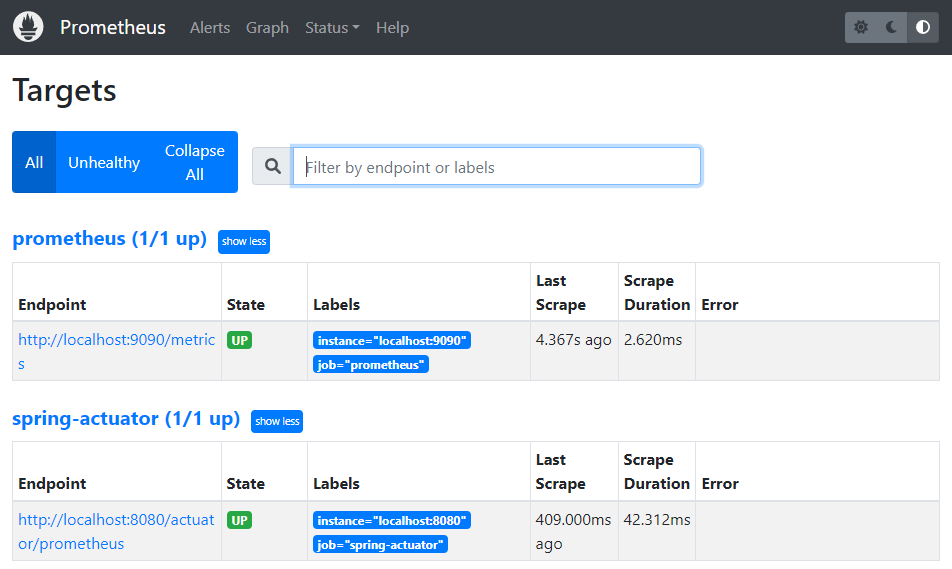
Task: Collapse prometheus group with show less
Action: (244, 242)
